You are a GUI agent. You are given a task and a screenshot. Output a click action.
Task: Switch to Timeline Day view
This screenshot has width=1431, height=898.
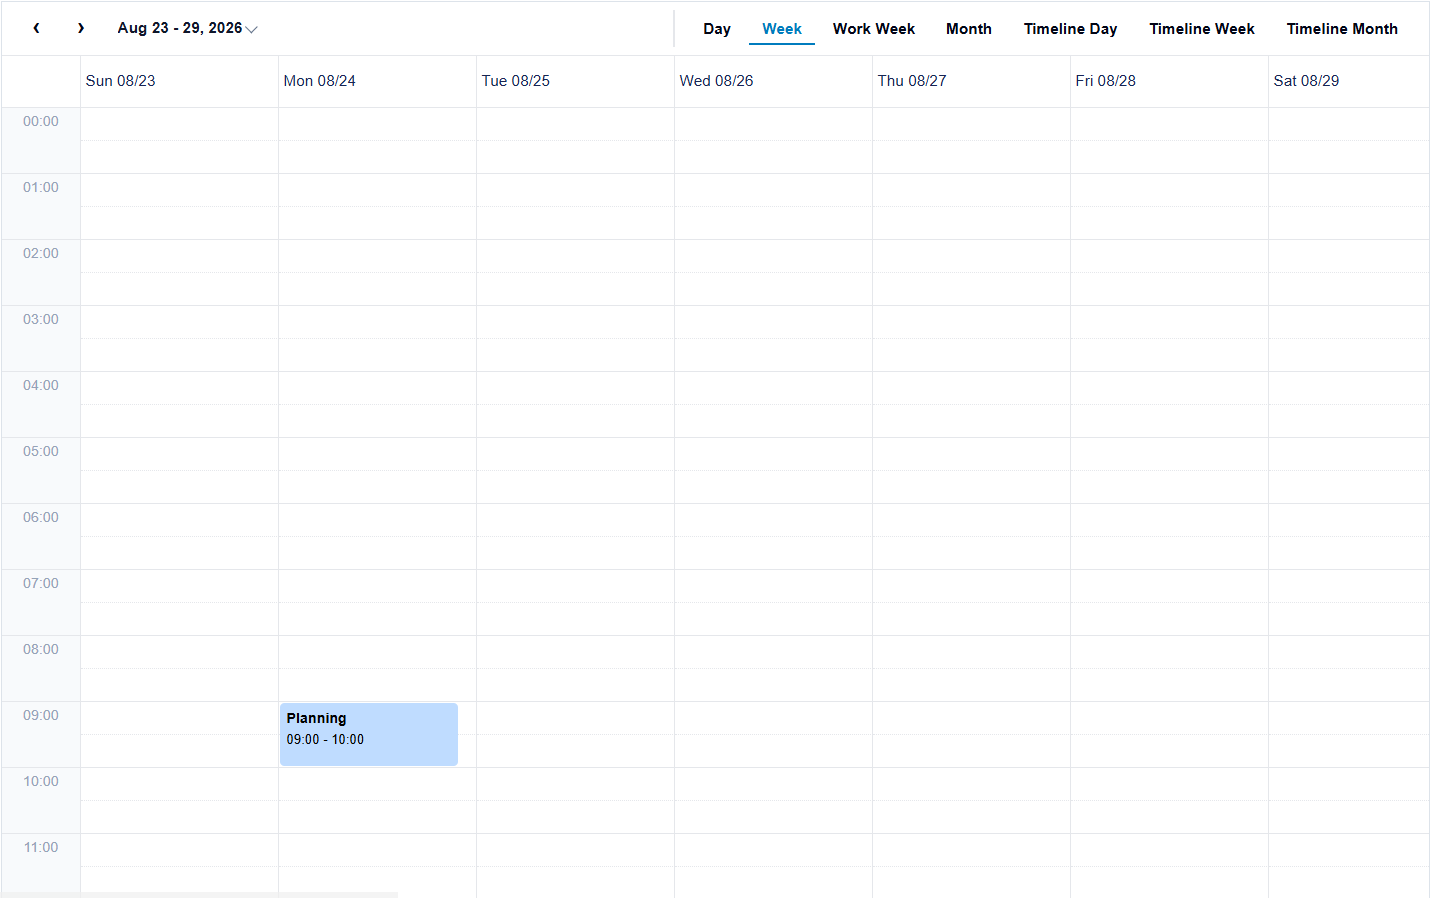(x=1070, y=29)
